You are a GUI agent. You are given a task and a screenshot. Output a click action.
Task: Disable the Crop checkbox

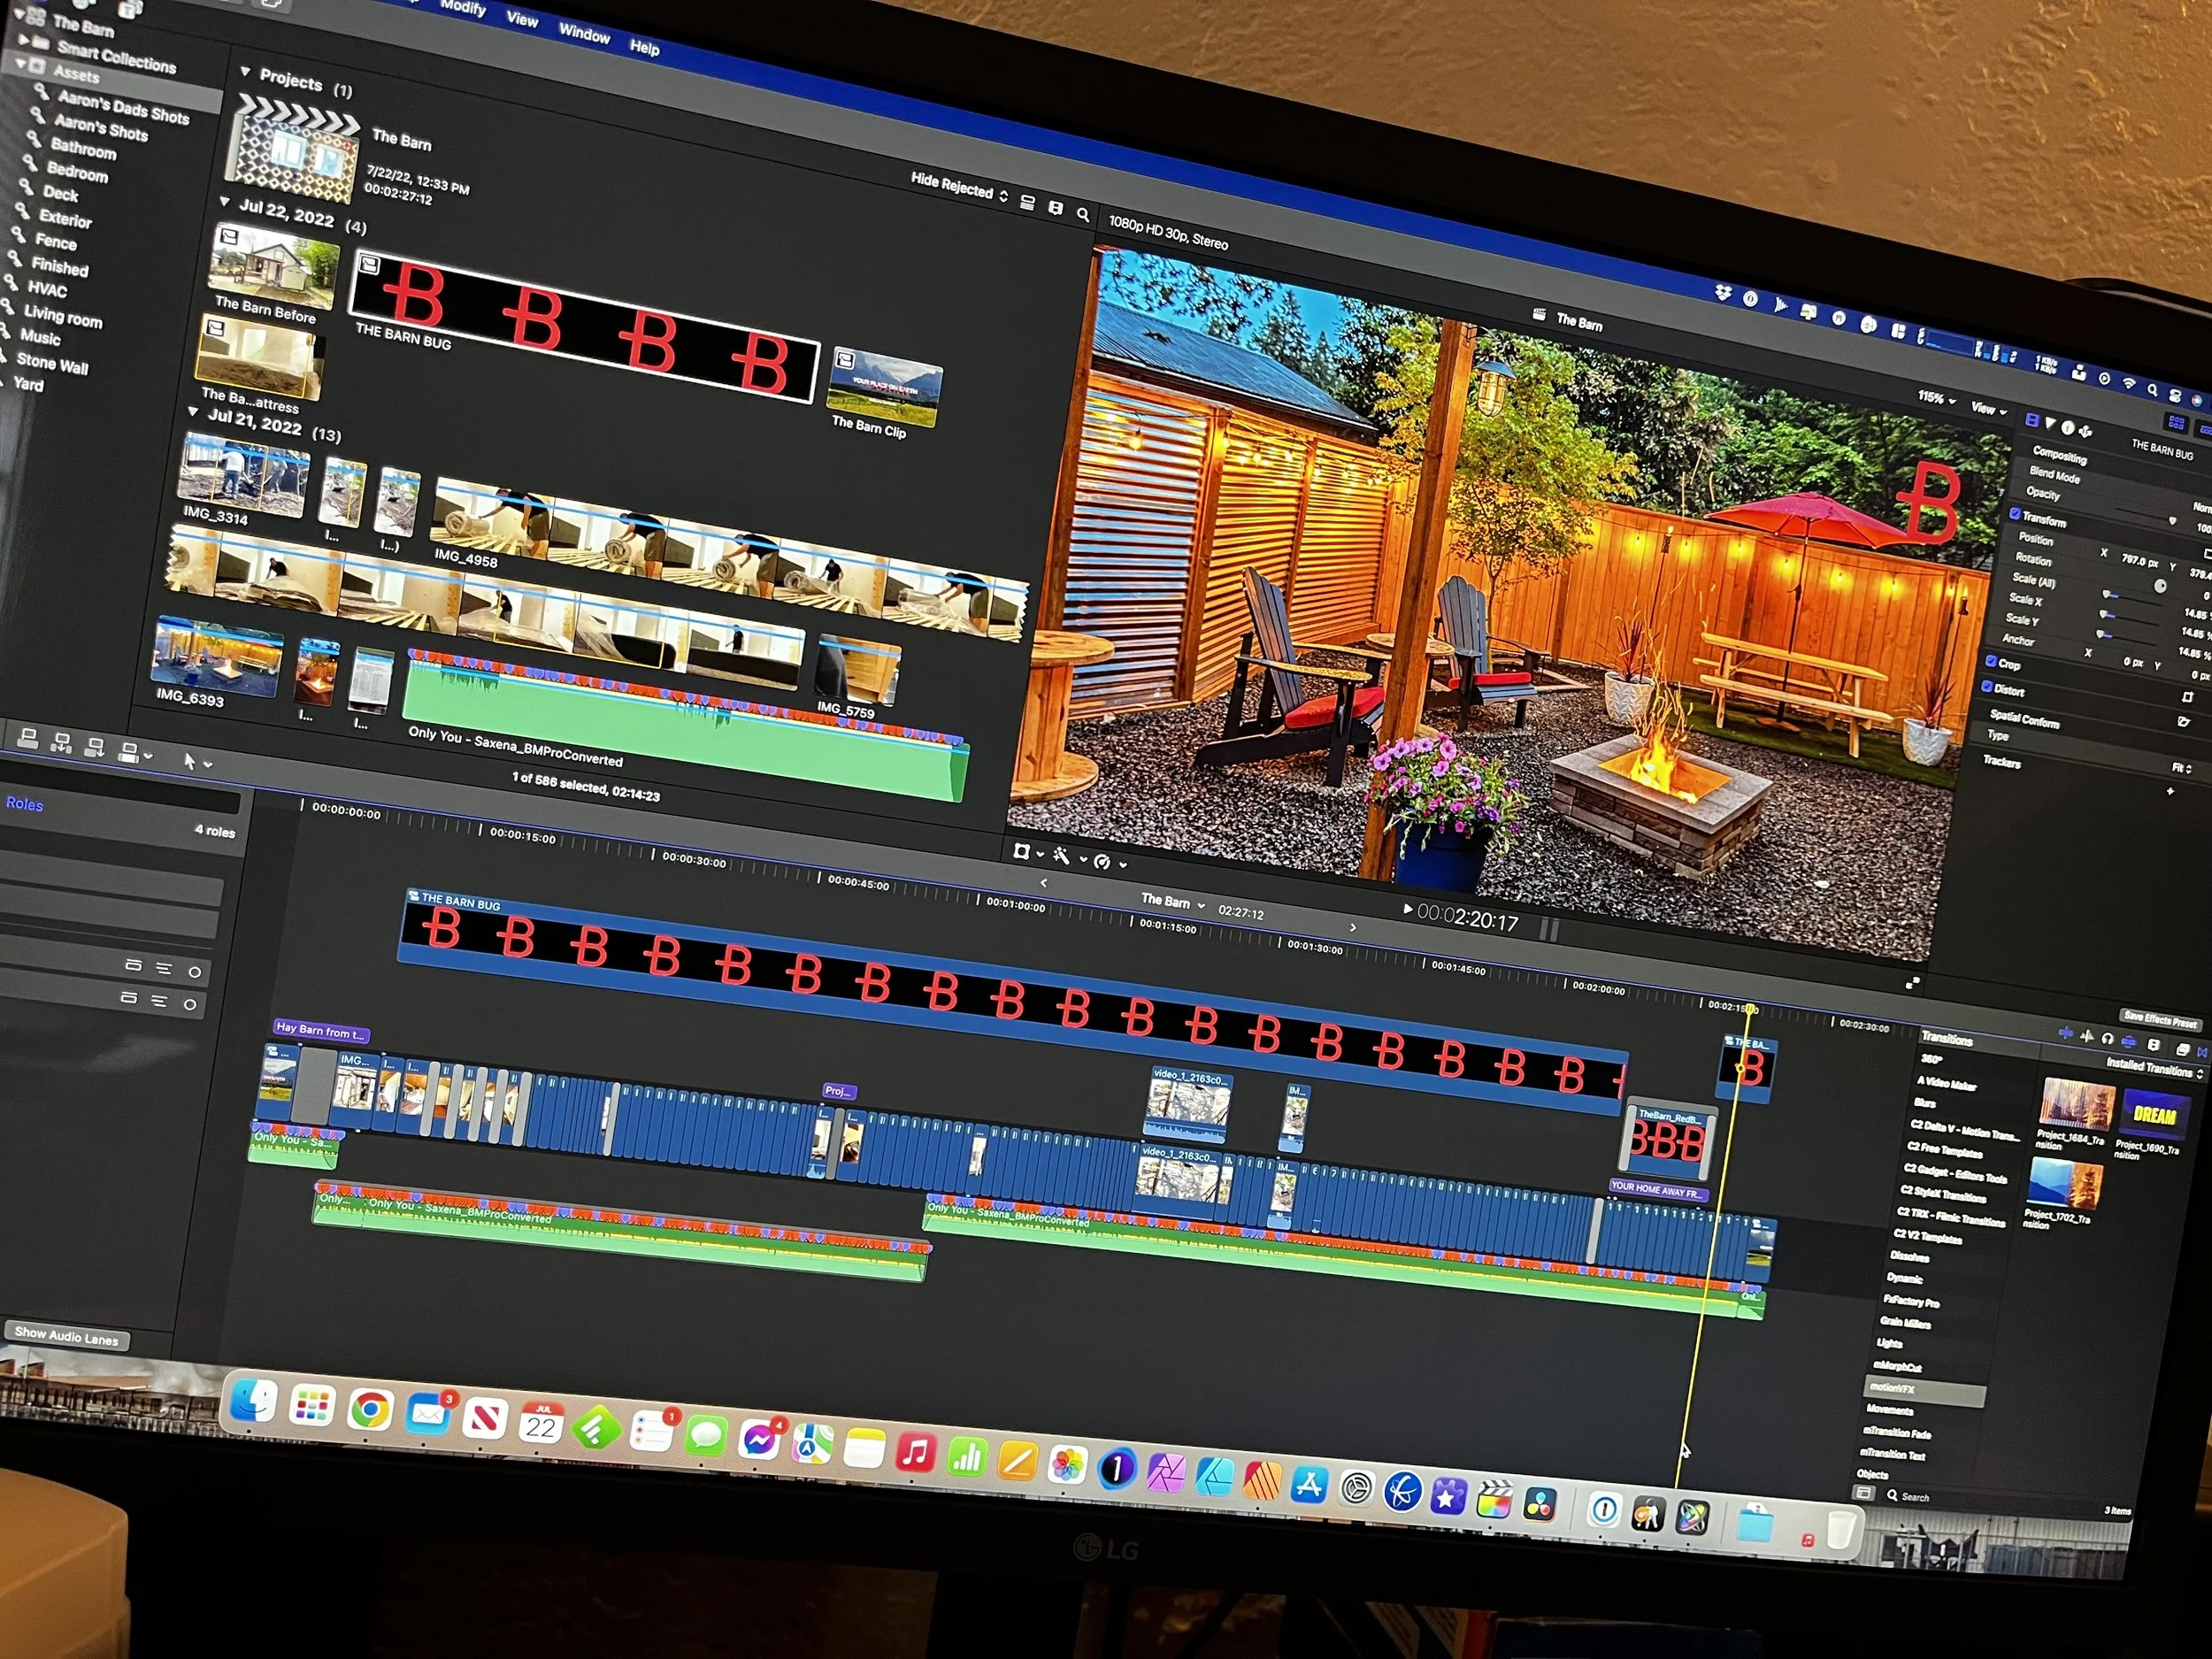point(1991,661)
